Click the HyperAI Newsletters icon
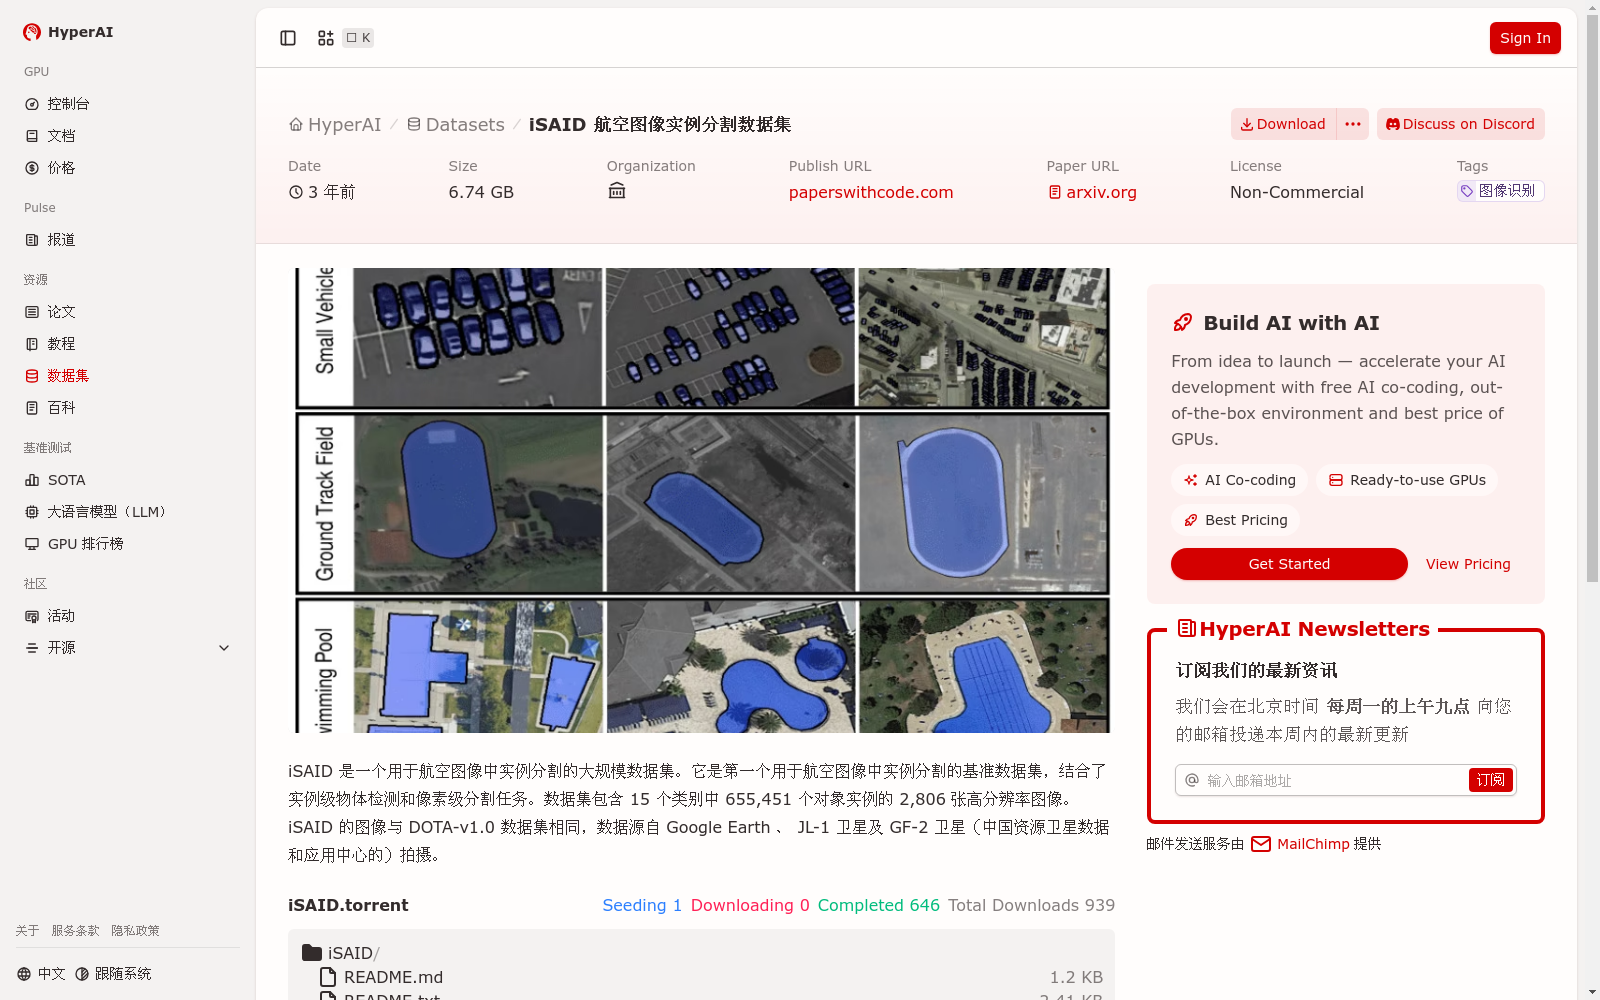 coord(1187,628)
